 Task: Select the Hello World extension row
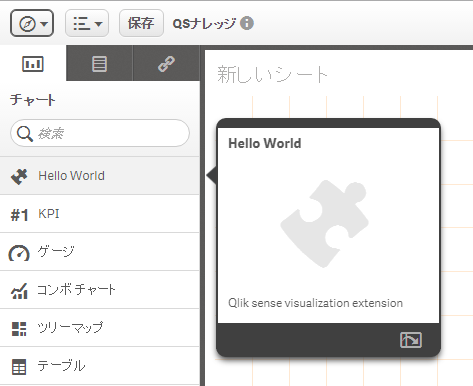pos(100,176)
